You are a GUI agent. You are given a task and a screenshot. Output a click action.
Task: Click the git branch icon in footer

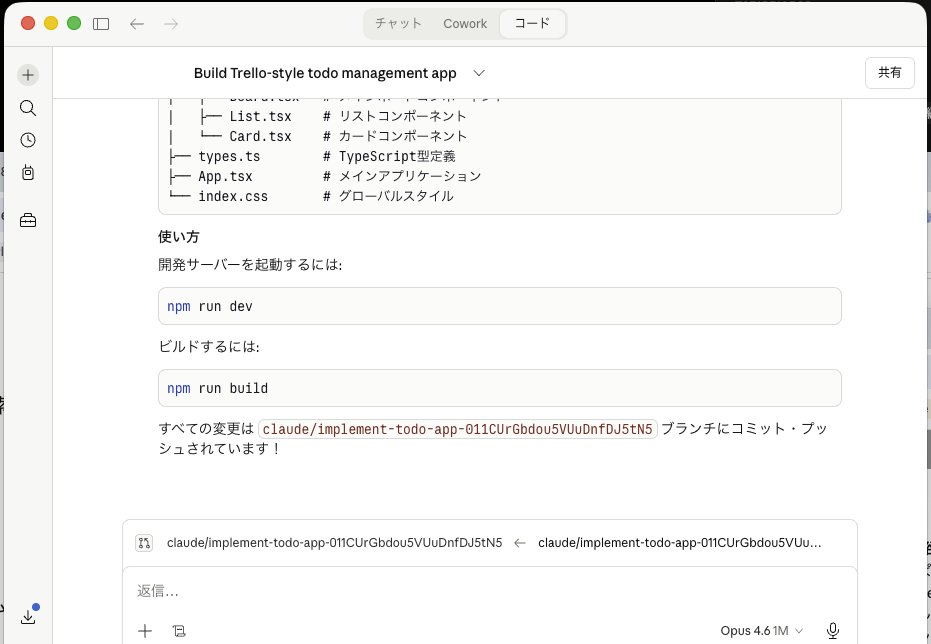144,543
